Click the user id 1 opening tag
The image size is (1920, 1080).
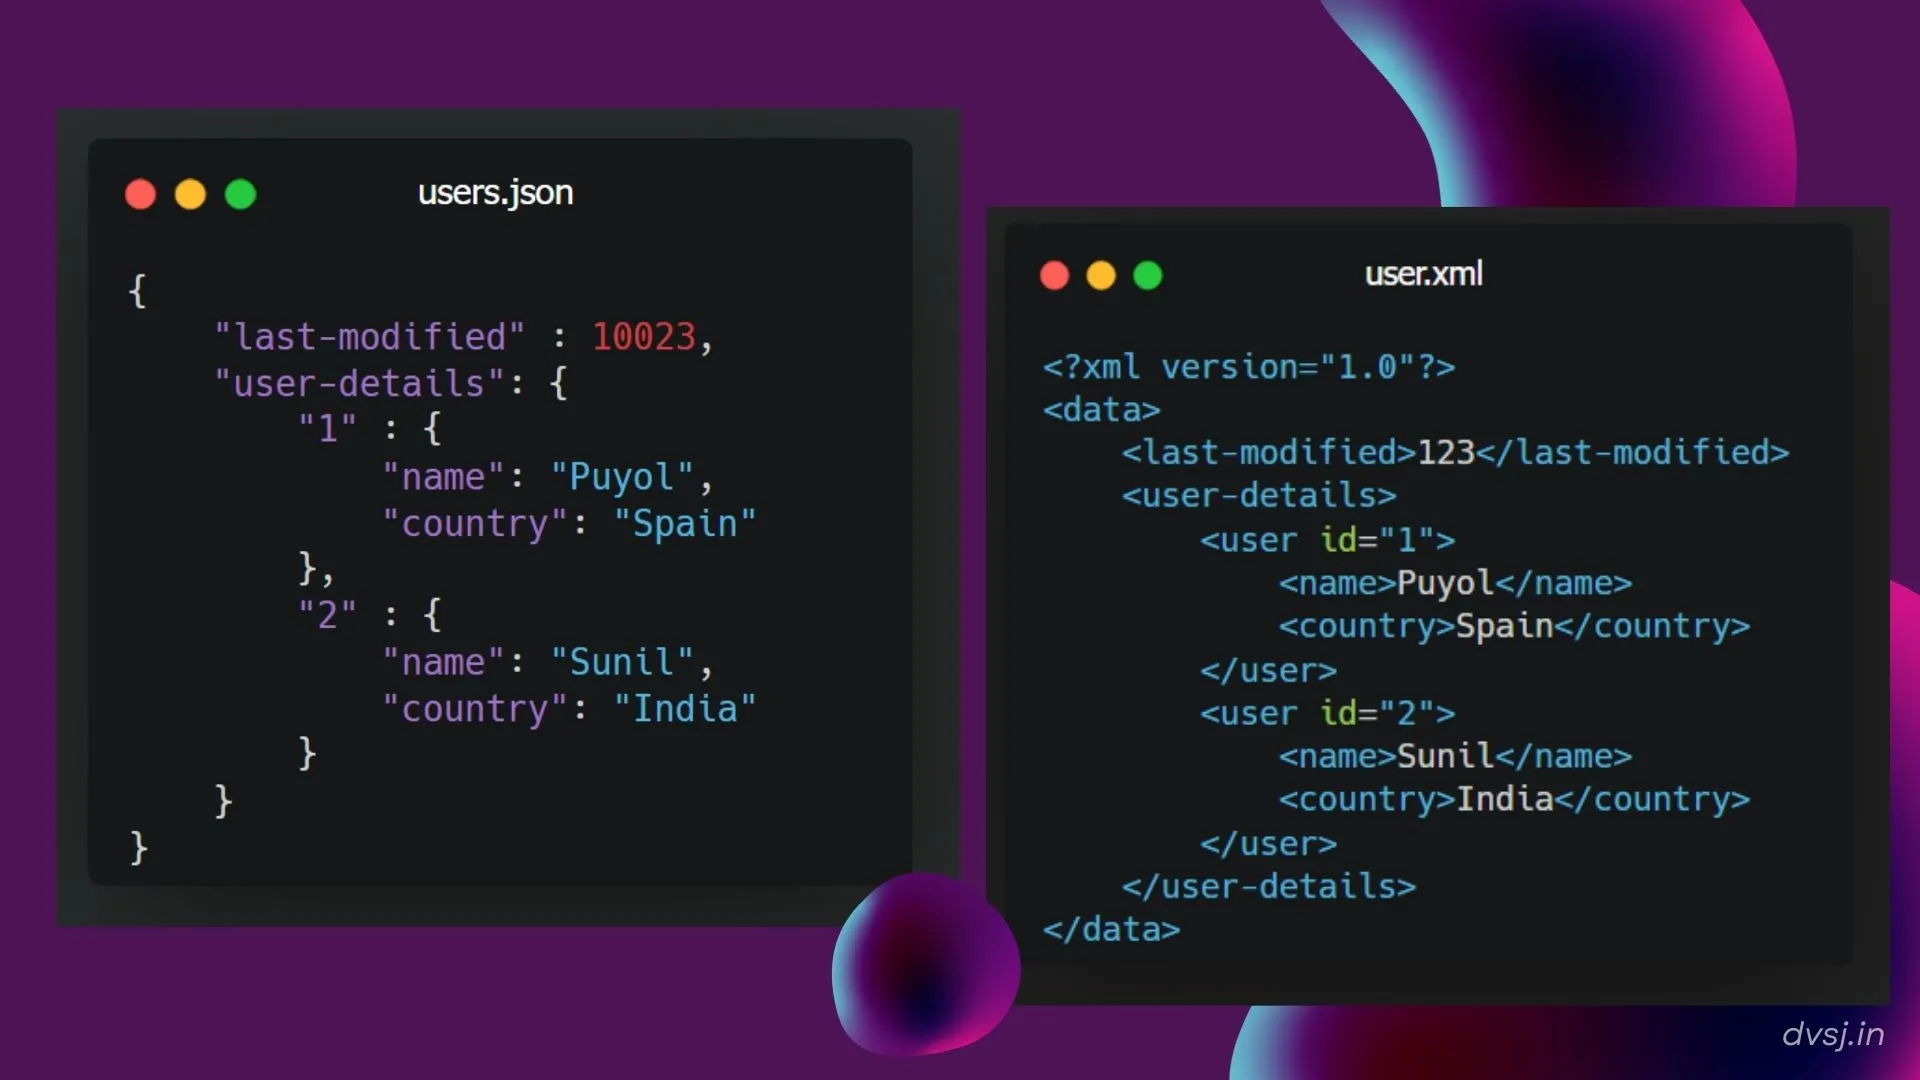tap(1326, 540)
